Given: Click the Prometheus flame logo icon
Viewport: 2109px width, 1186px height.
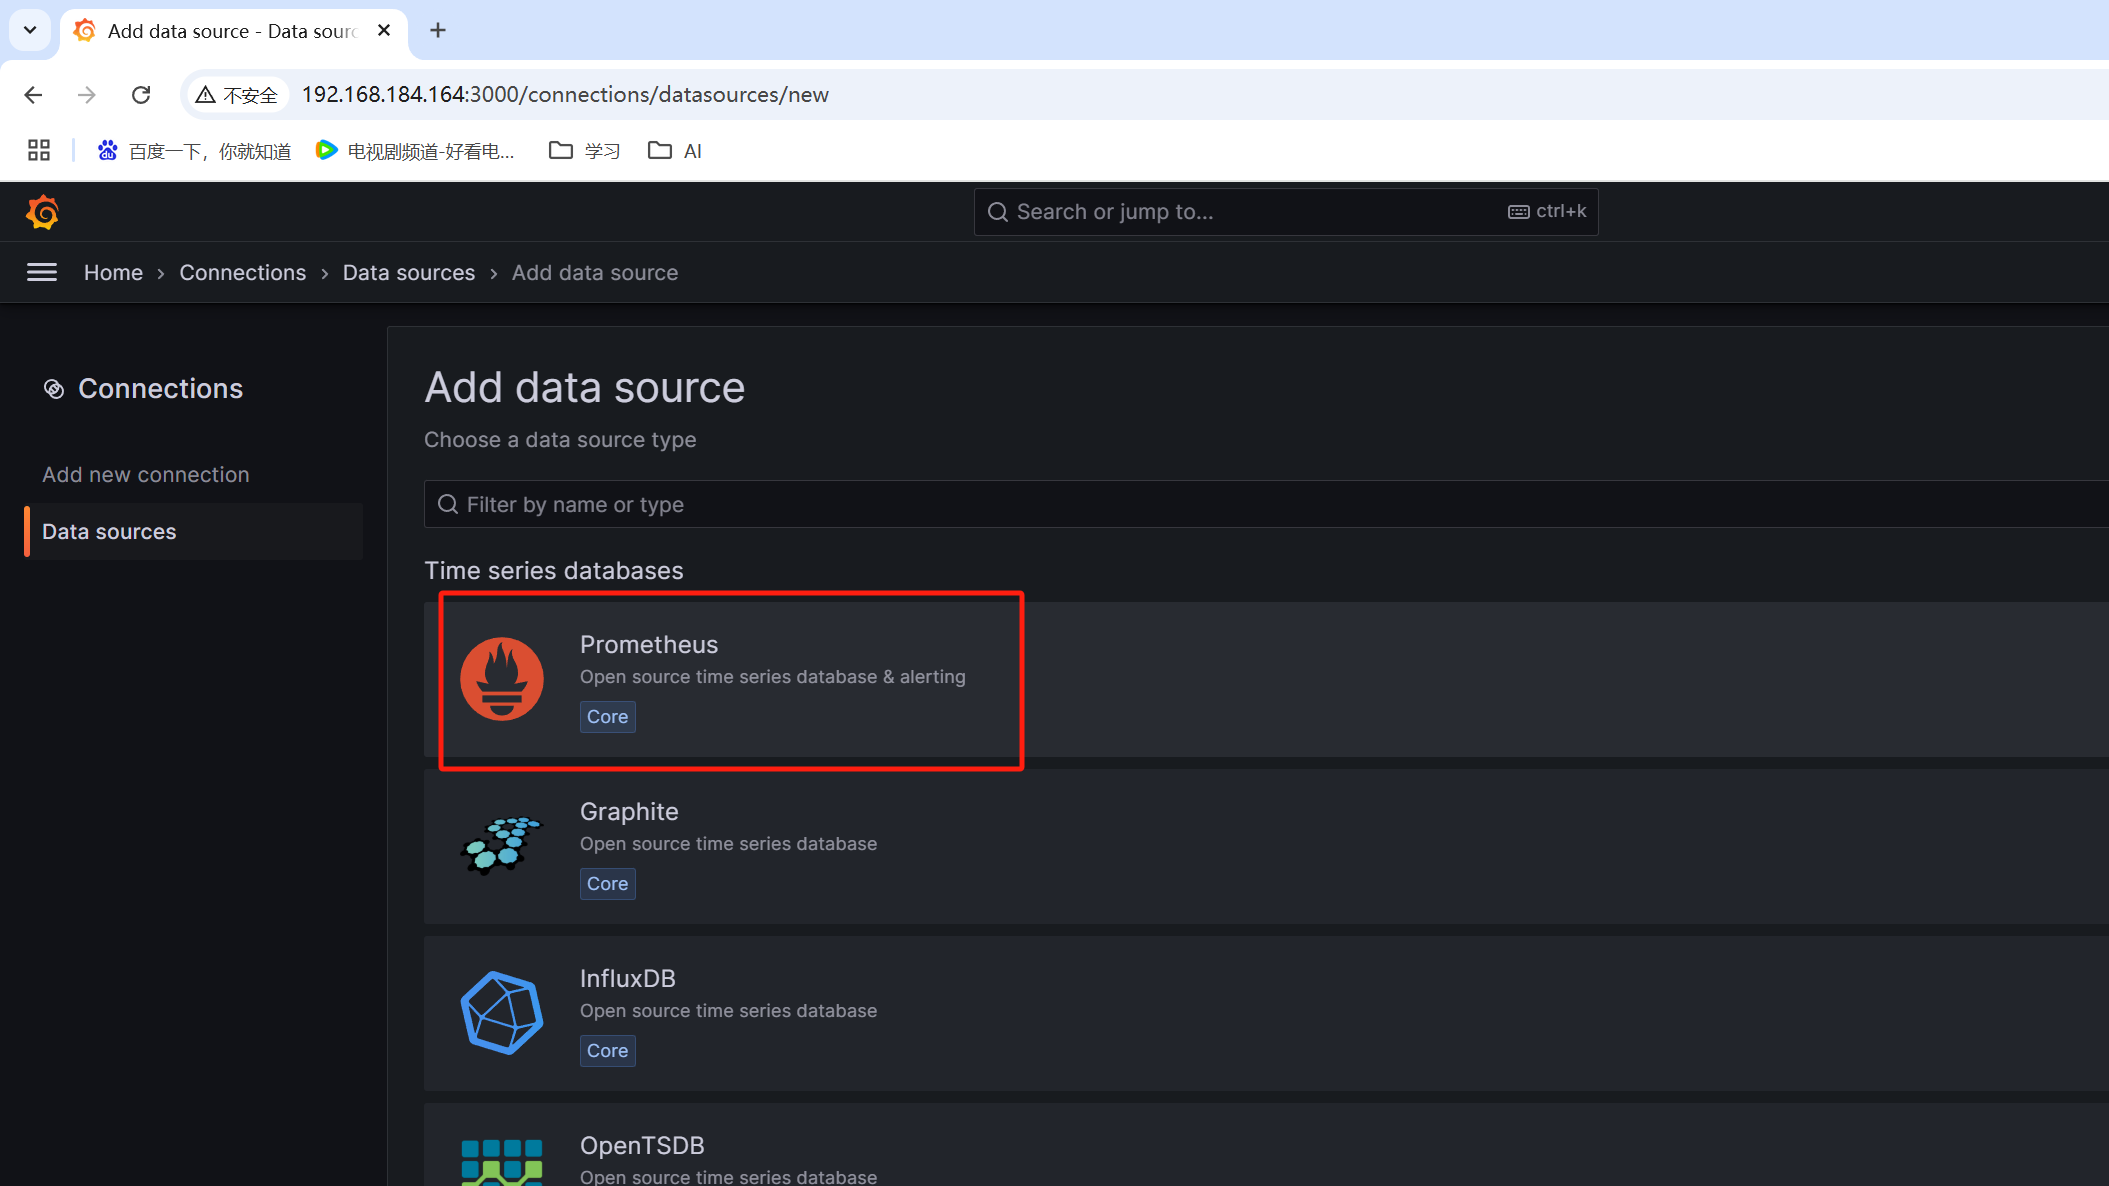Looking at the screenshot, I should [x=502, y=679].
